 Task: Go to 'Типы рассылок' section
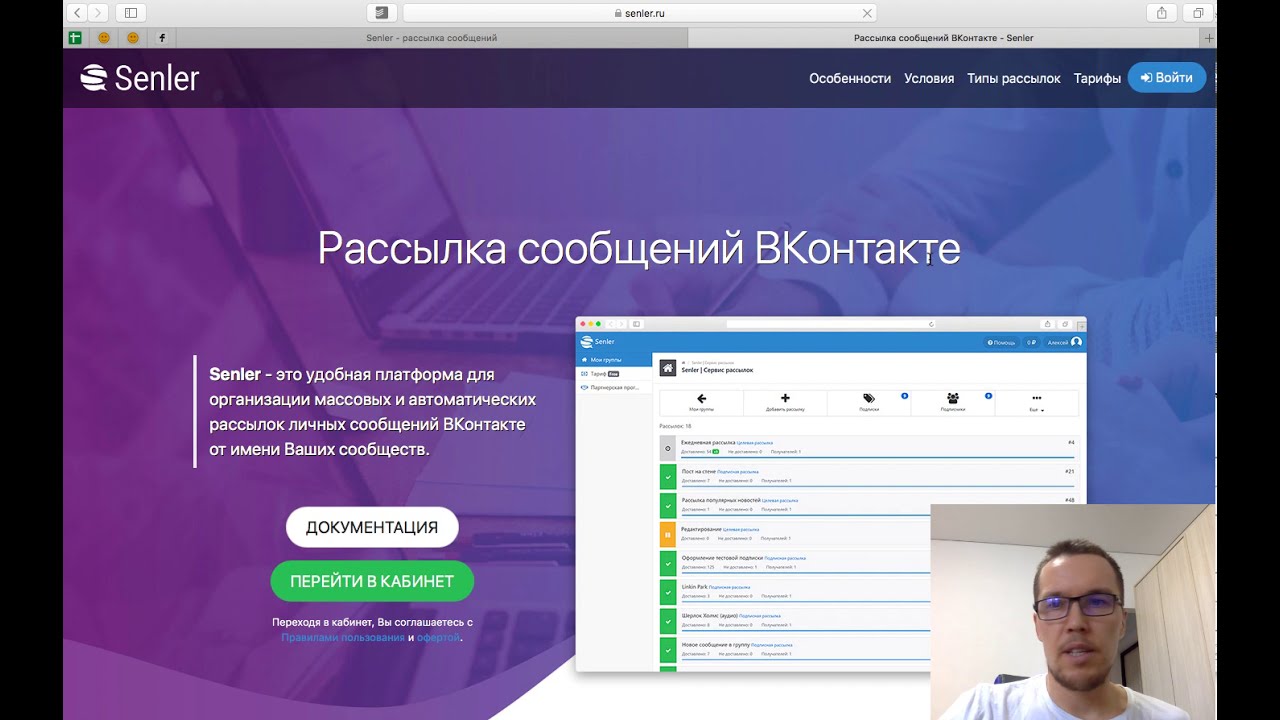coord(1013,78)
